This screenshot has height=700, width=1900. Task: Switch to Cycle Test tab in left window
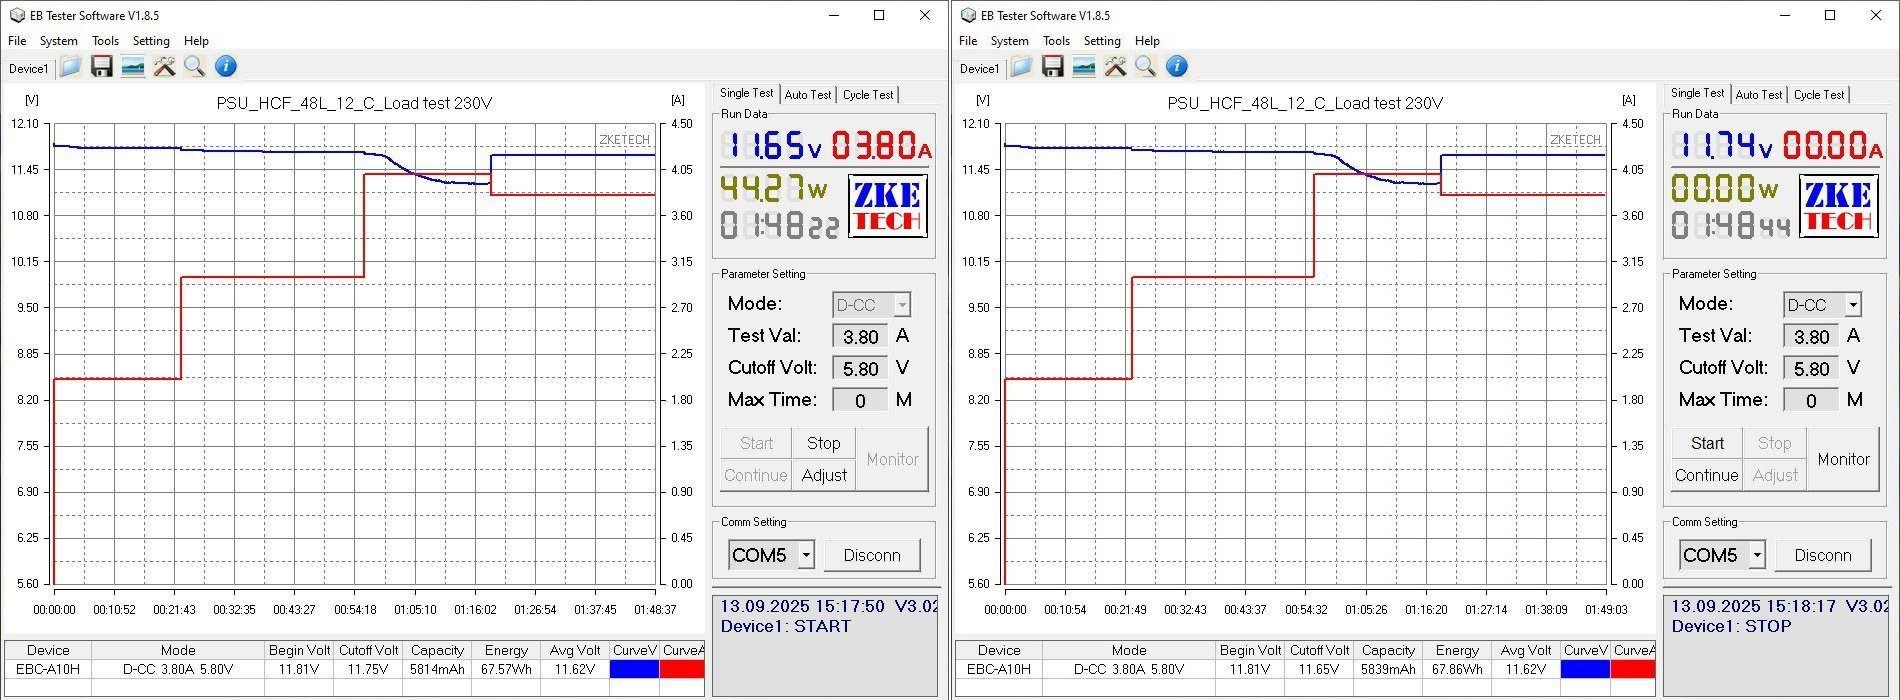tap(867, 95)
